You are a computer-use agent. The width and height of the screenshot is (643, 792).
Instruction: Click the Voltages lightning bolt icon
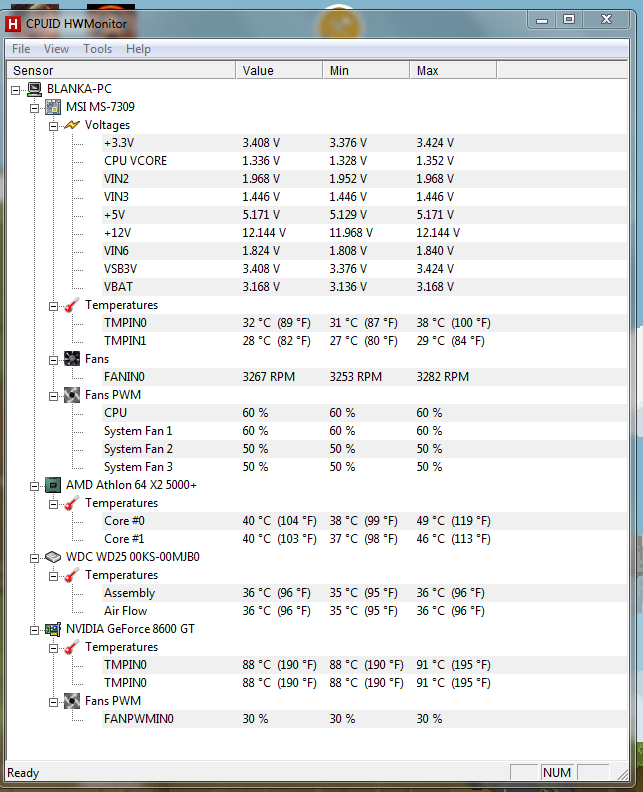click(71, 125)
